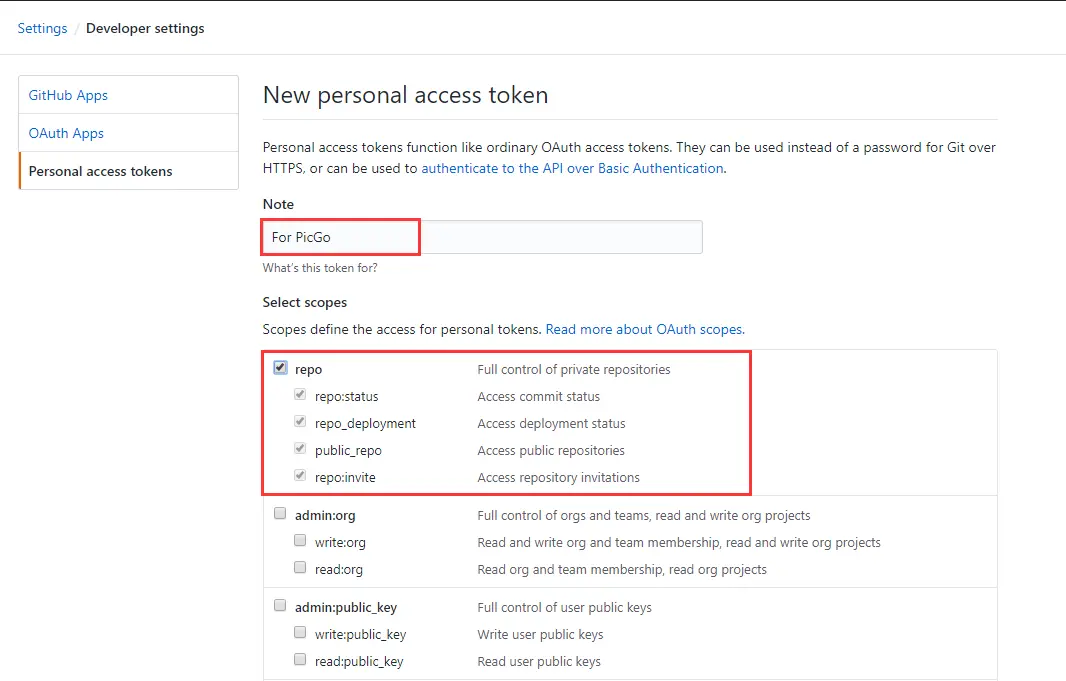The image size is (1066, 681).
Task: Toggle the repo:status checkbox
Action: click(x=300, y=396)
